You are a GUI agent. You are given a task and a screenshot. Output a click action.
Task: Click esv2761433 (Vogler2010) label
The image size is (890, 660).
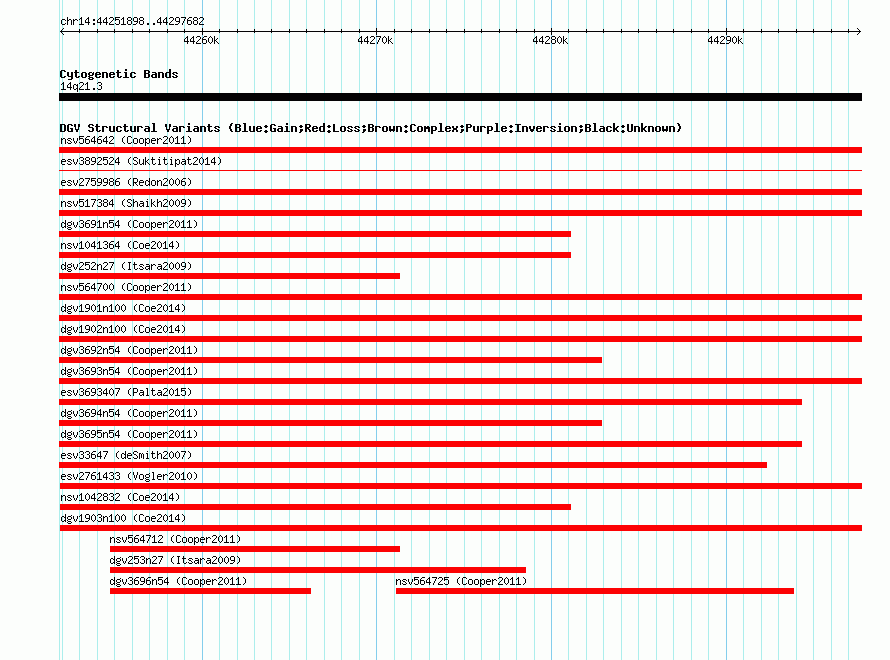(x=129, y=476)
